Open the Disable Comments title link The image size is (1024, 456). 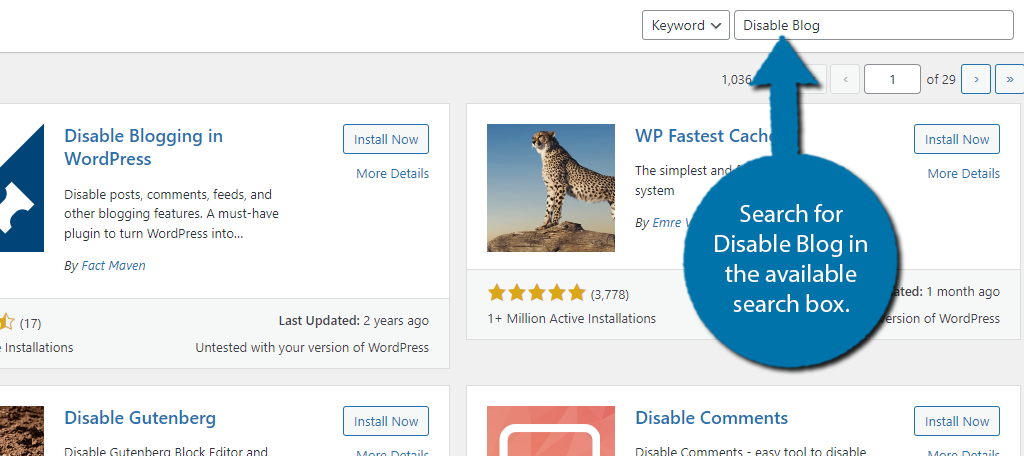(x=711, y=417)
